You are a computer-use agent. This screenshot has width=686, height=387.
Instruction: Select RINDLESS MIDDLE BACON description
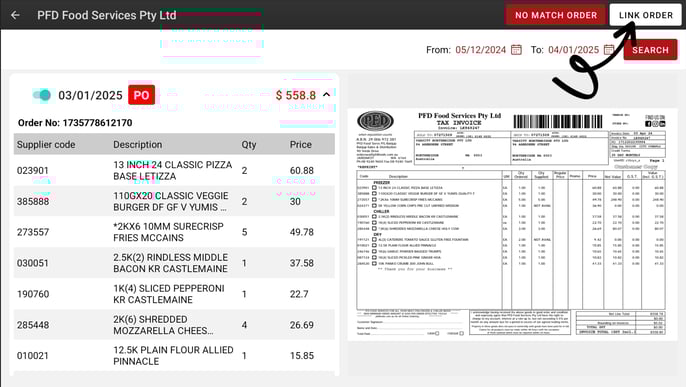(171, 263)
